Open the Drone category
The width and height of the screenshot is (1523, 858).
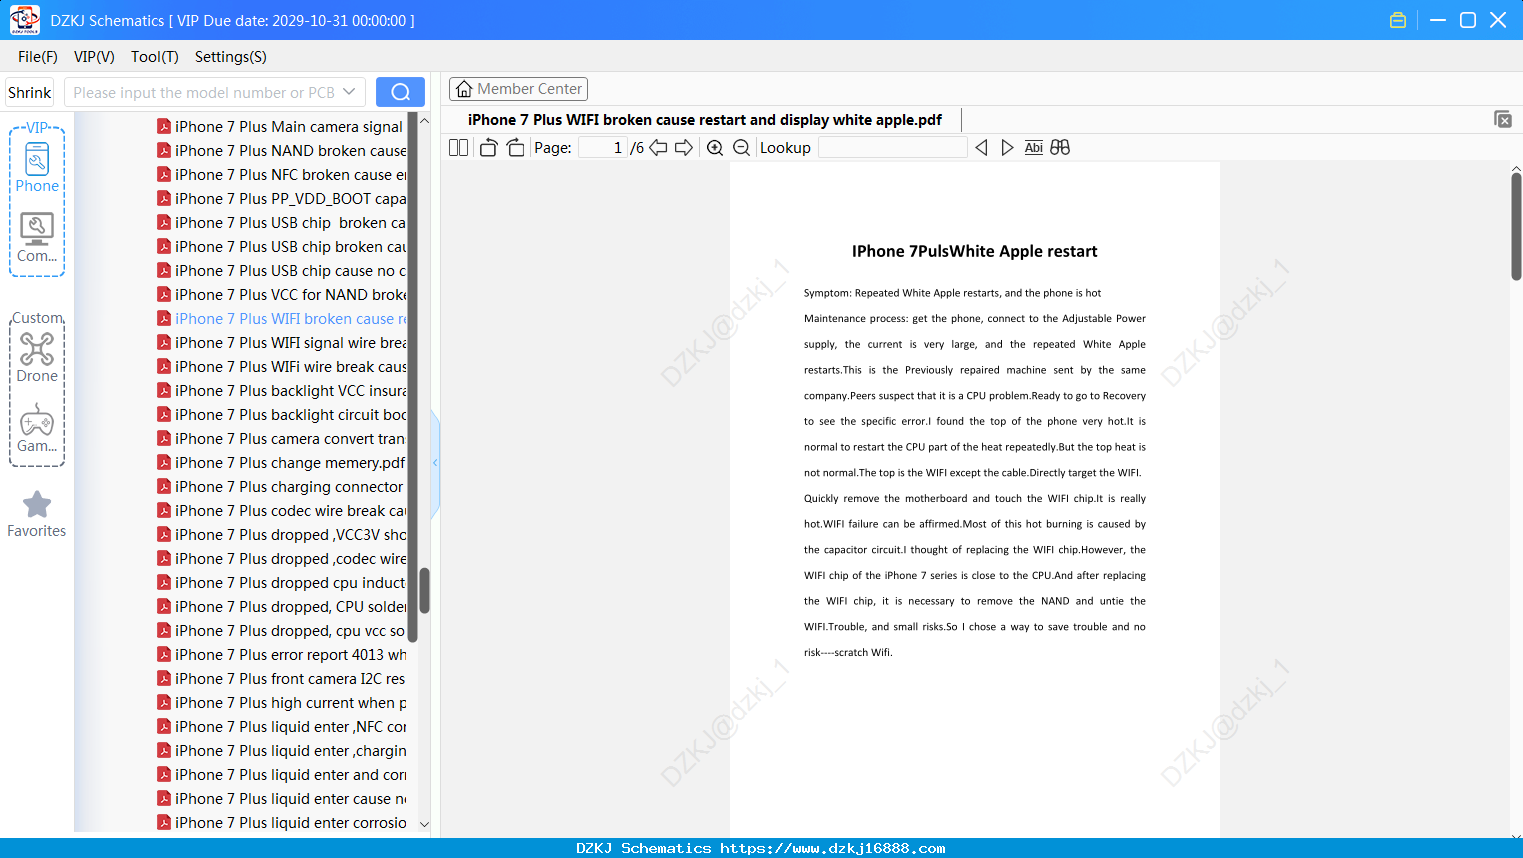(37, 357)
